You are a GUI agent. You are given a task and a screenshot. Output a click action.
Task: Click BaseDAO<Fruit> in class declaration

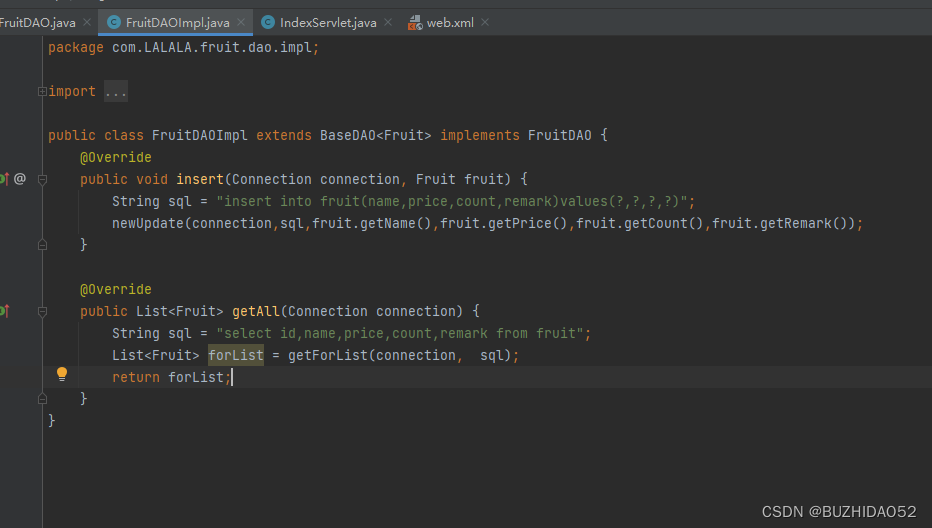[x=376, y=136]
